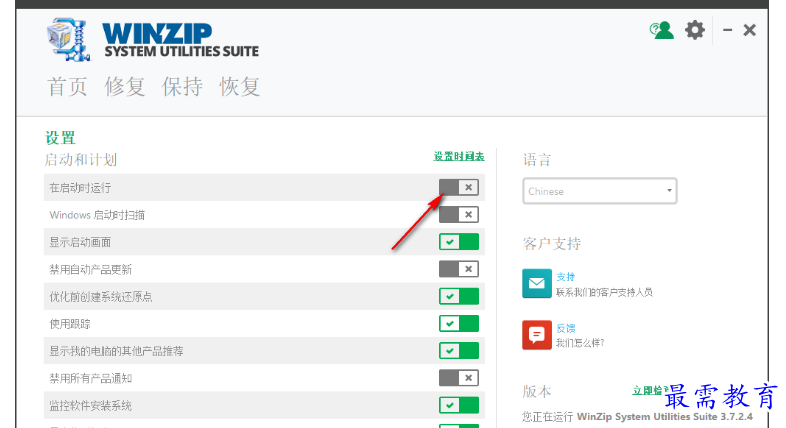This screenshot has width=786, height=428.
Task: Switch off 显示我的电脑的其他产品推荐 toggle
Action: (459, 351)
